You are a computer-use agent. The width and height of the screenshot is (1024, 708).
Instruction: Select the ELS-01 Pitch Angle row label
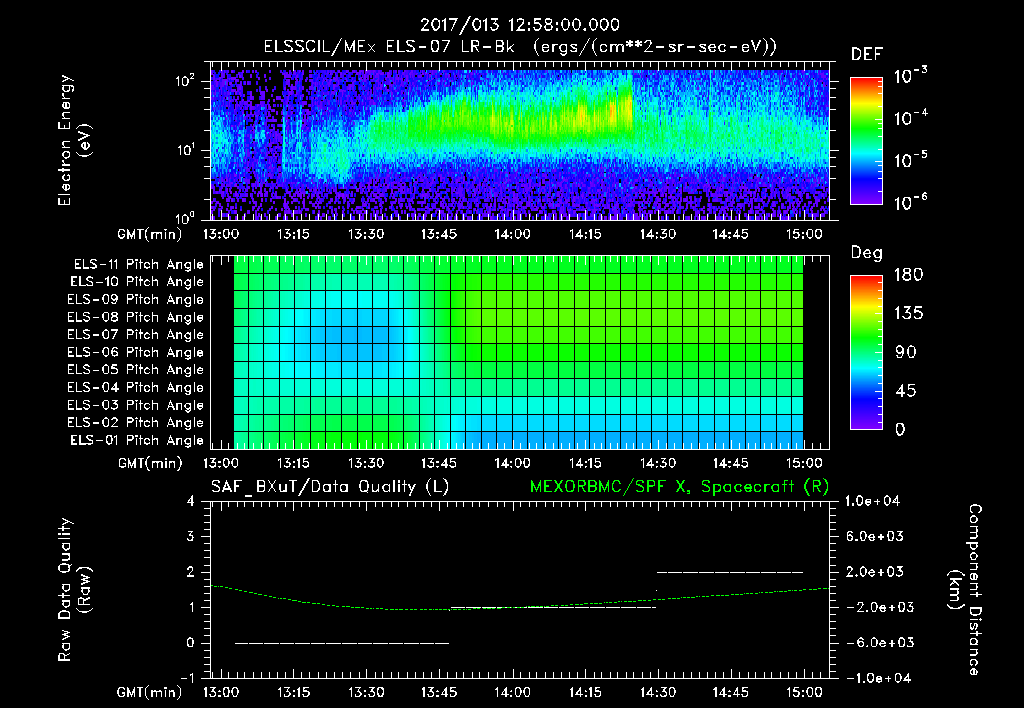pyautogui.click(x=137, y=440)
